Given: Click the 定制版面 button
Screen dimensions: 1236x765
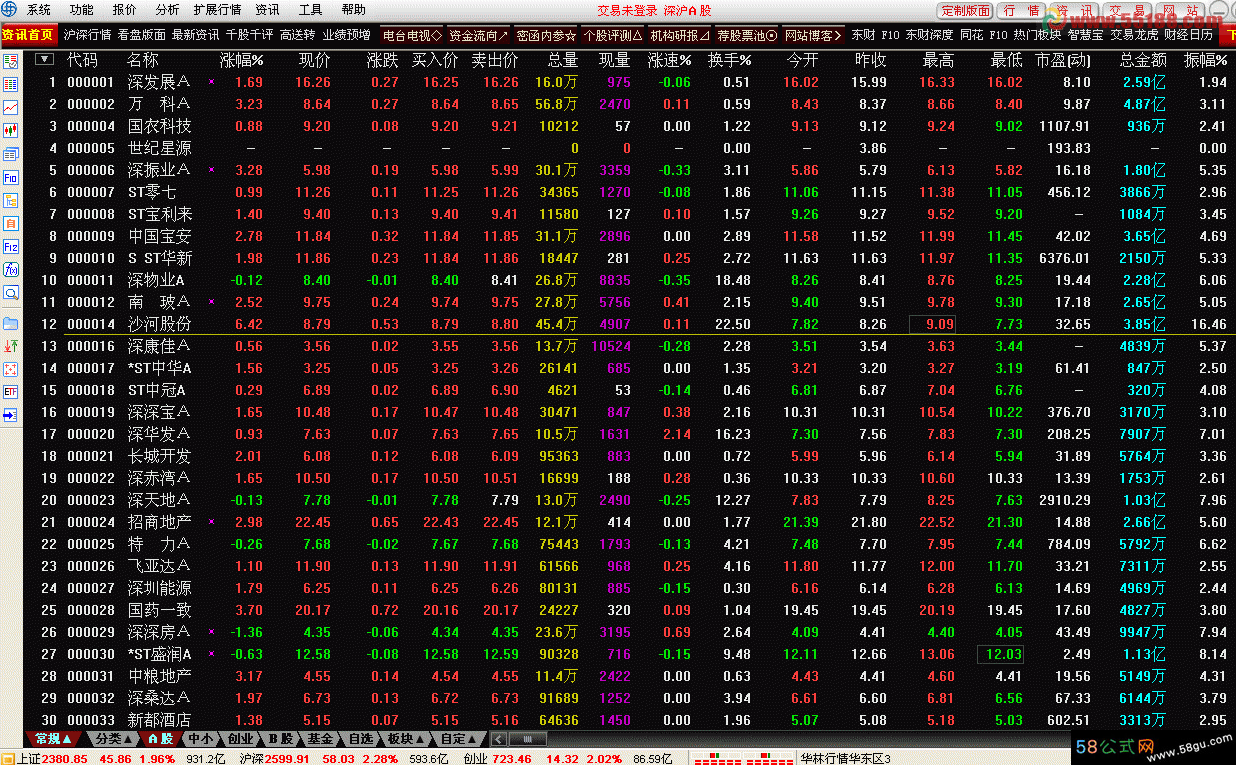Looking at the screenshot, I should [x=966, y=11].
